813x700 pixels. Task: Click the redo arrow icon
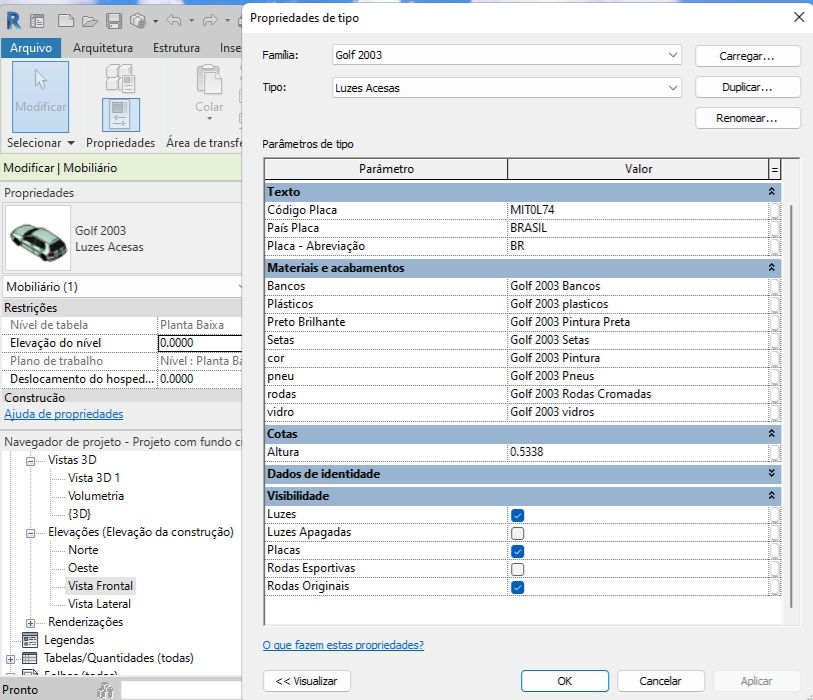coord(210,21)
